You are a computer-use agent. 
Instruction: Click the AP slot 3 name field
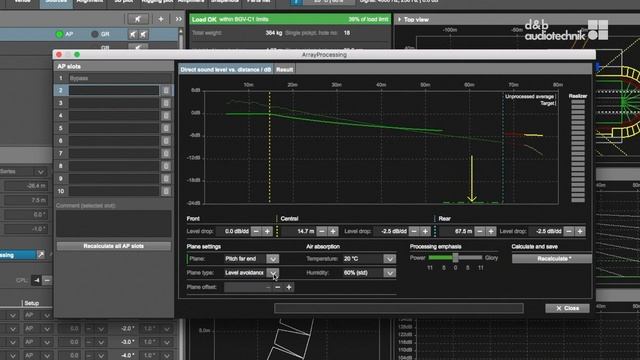tap(114, 103)
